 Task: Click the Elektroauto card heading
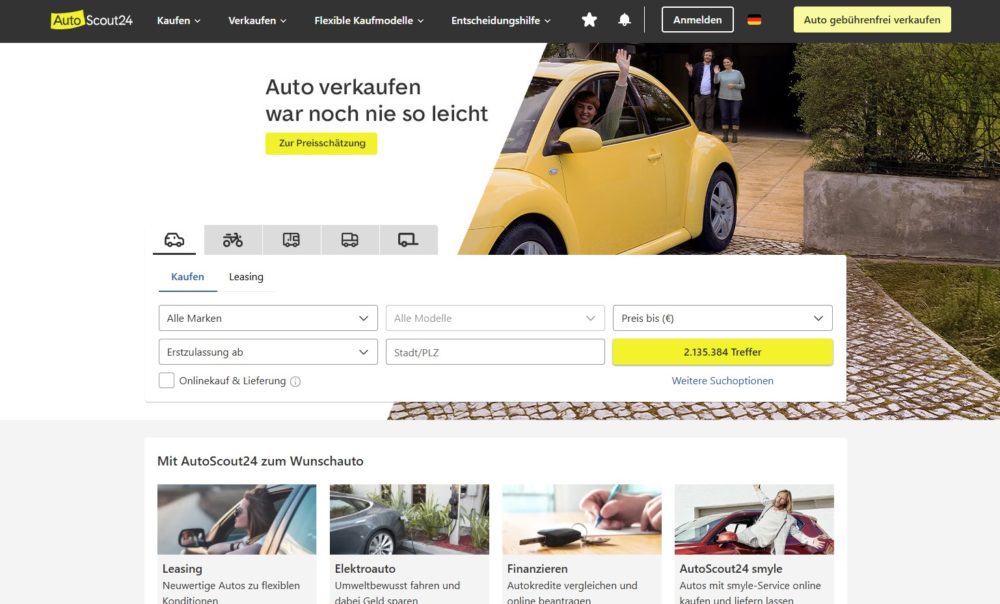point(365,568)
